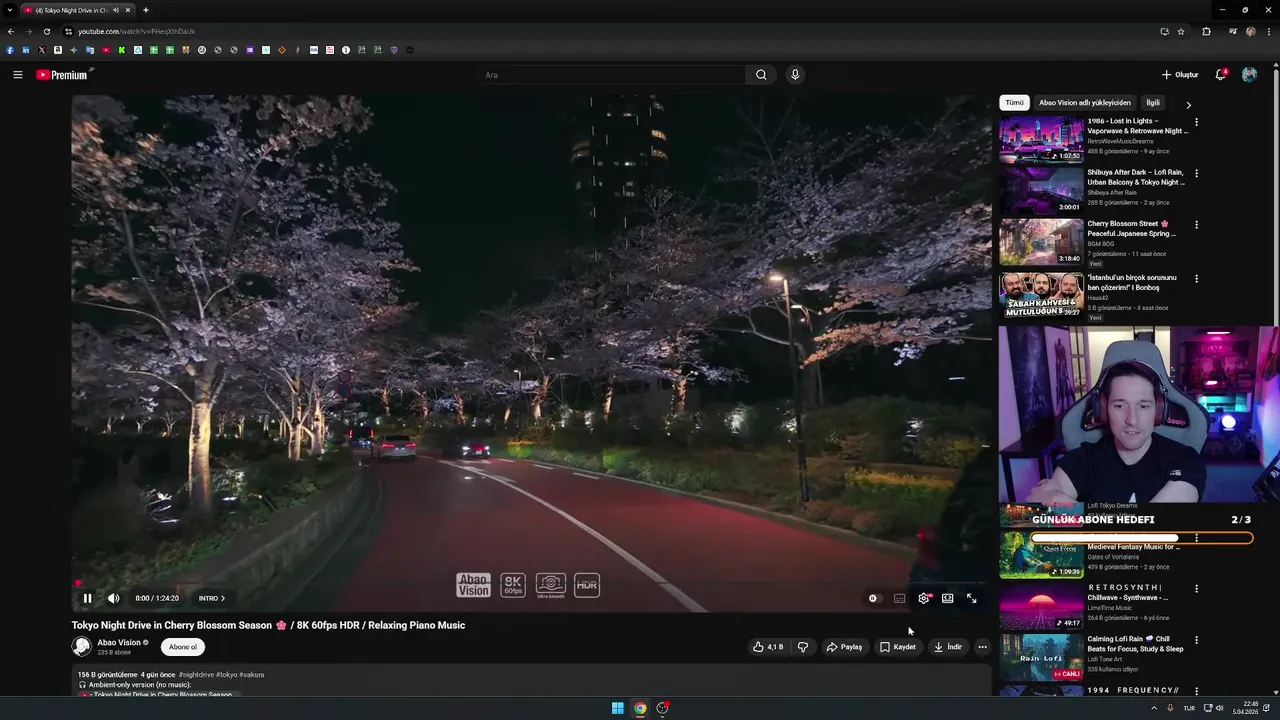Open the Abao Vision channel avatar
This screenshot has height=720, width=1280.
(82, 647)
